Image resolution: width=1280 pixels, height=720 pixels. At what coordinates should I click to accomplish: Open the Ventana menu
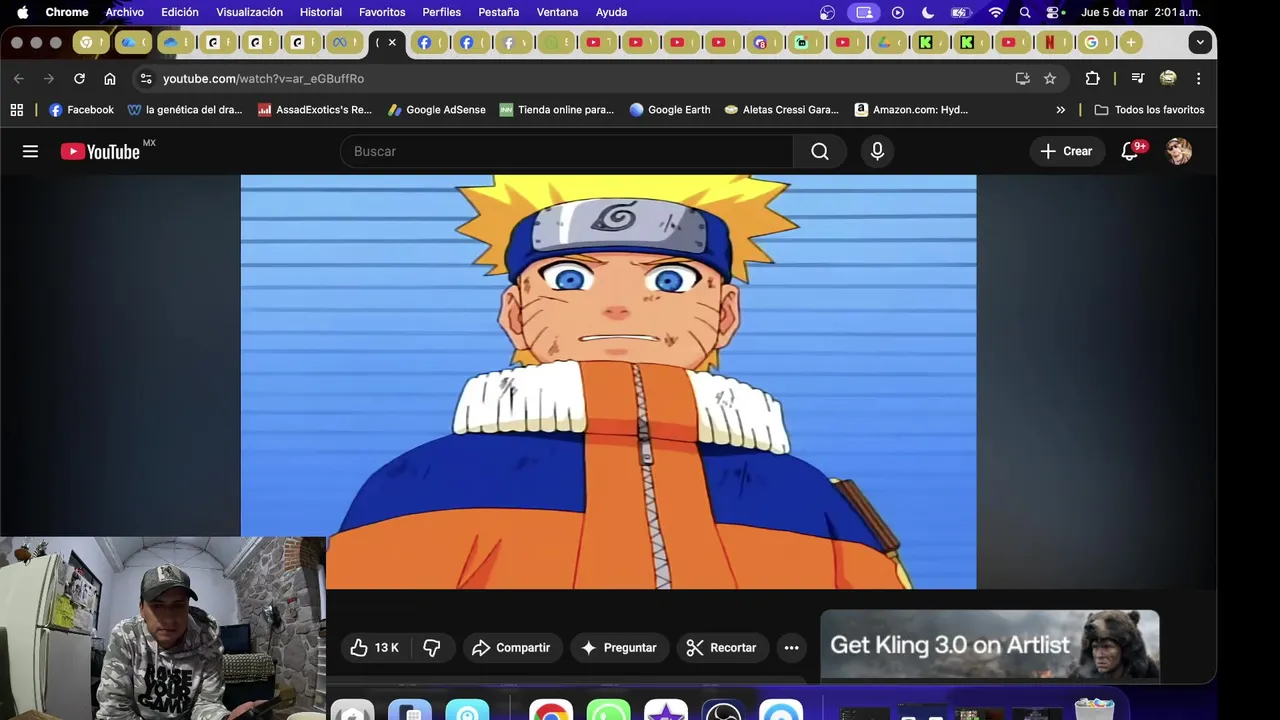(558, 12)
